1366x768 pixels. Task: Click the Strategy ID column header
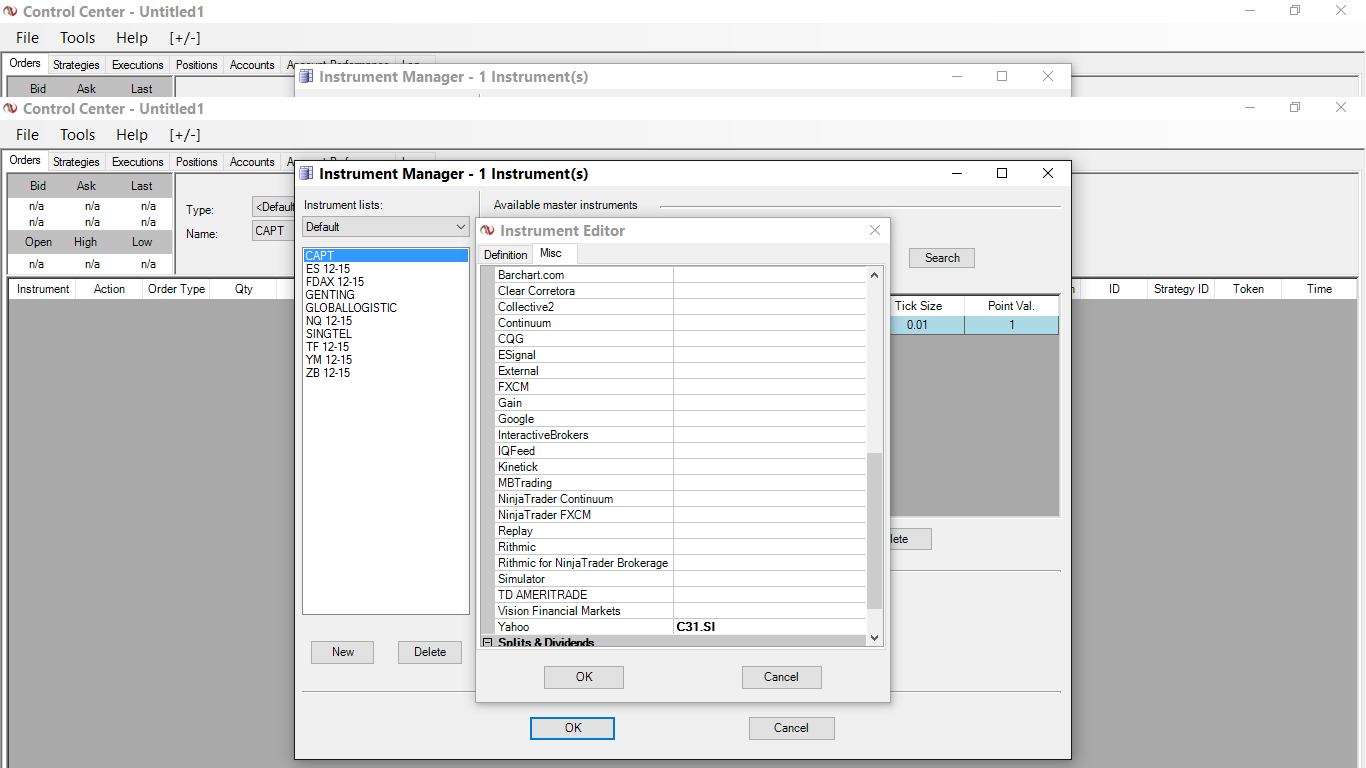click(1181, 289)
